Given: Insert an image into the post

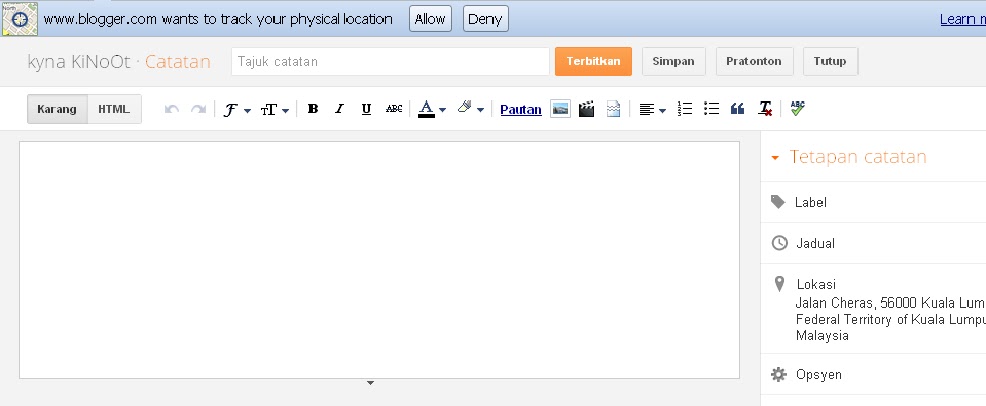Looking at the screenshot, I should coord(560,109).
